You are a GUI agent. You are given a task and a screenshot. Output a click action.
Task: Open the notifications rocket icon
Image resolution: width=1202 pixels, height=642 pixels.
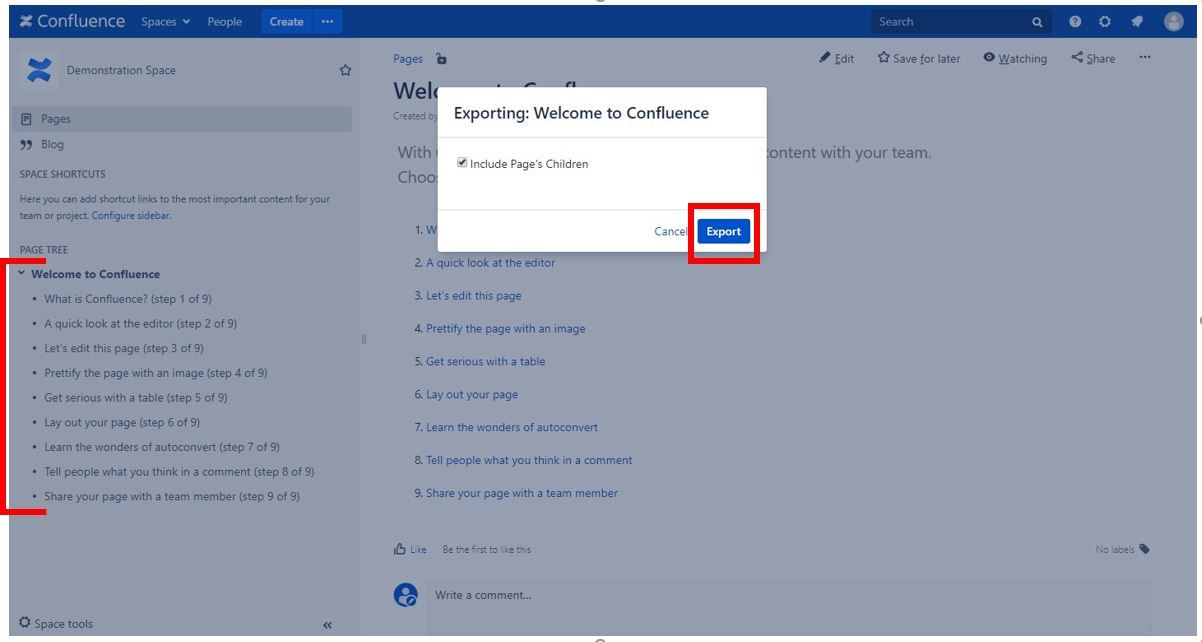pyautogui.click(x=1138, y=21)
